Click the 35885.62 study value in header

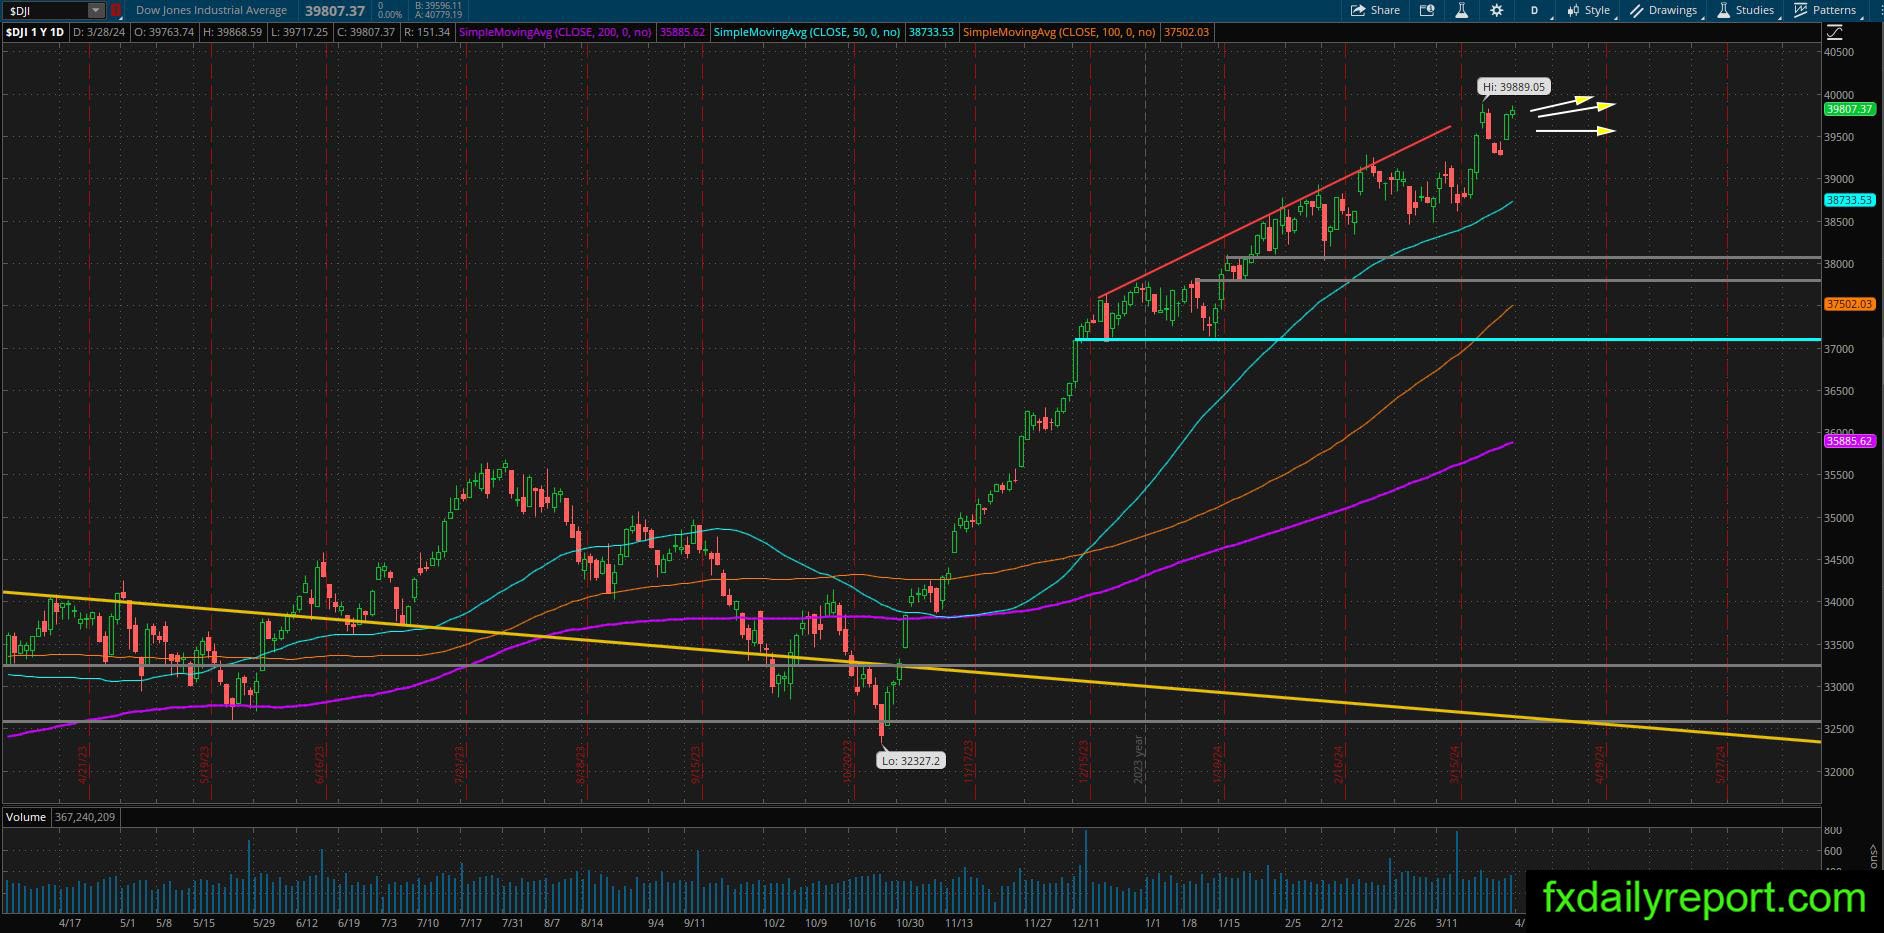tap(683, 32)
